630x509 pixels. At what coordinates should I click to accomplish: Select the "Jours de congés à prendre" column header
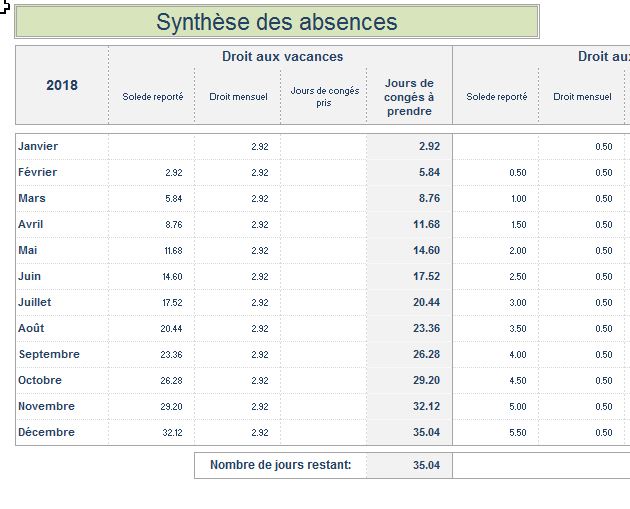409,97
